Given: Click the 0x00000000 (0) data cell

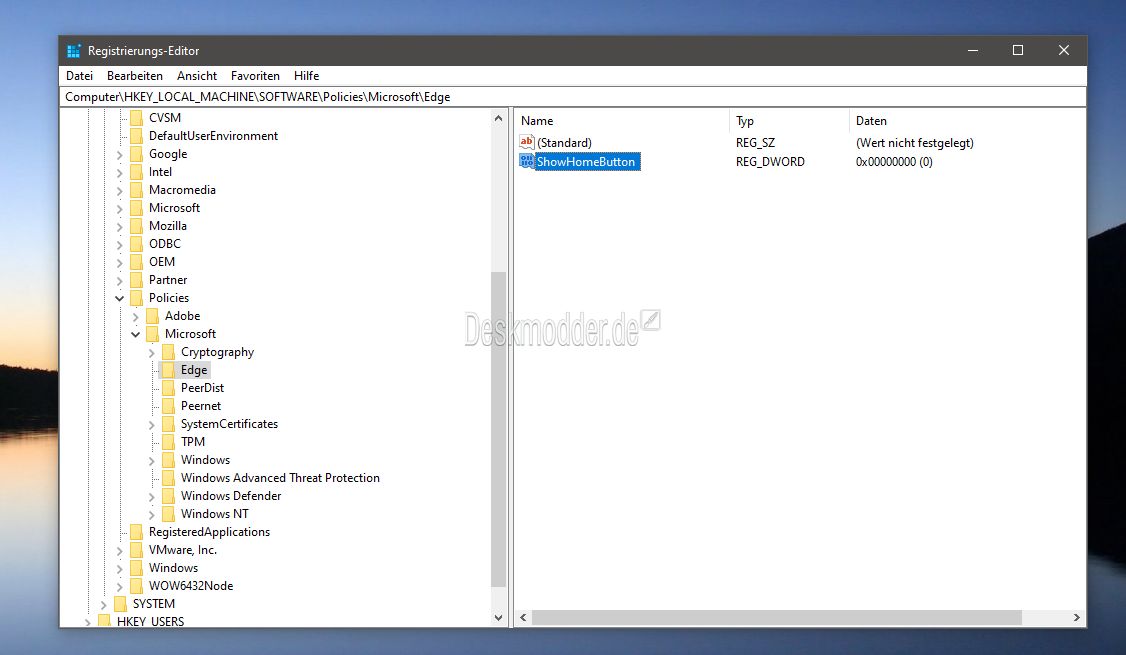Looking at the screenshot, I should pyautogui.click(x=894, y=162).
